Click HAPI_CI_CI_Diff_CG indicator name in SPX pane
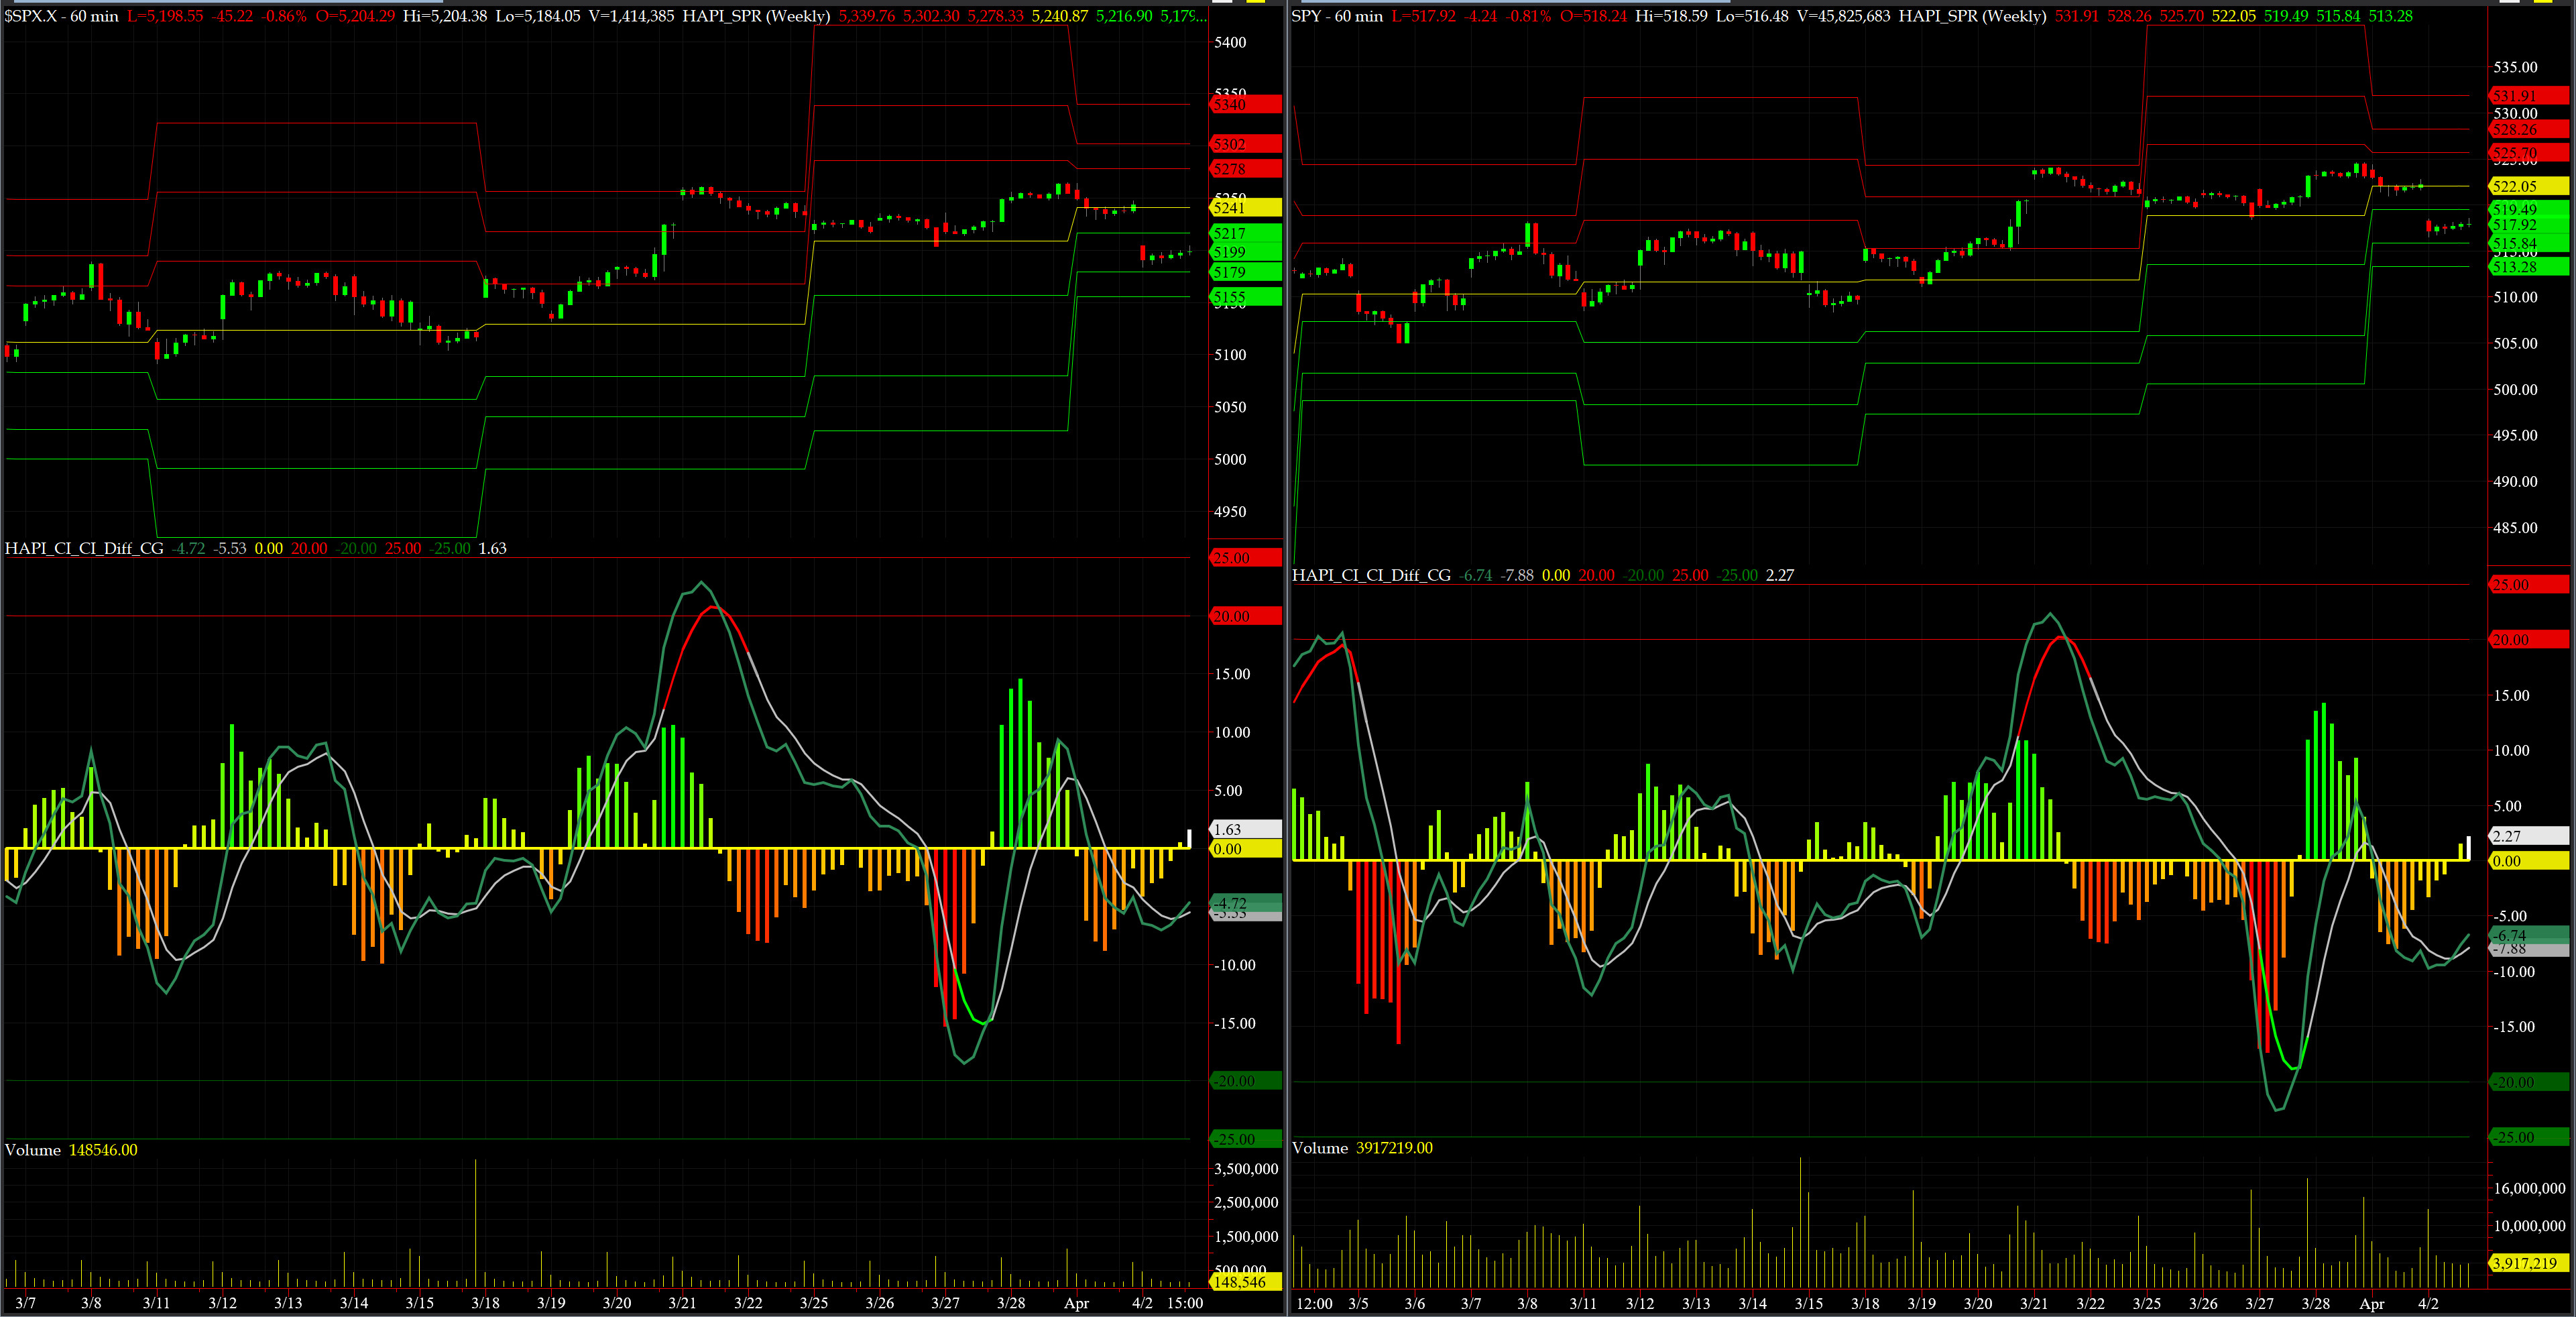 point(84,548)
